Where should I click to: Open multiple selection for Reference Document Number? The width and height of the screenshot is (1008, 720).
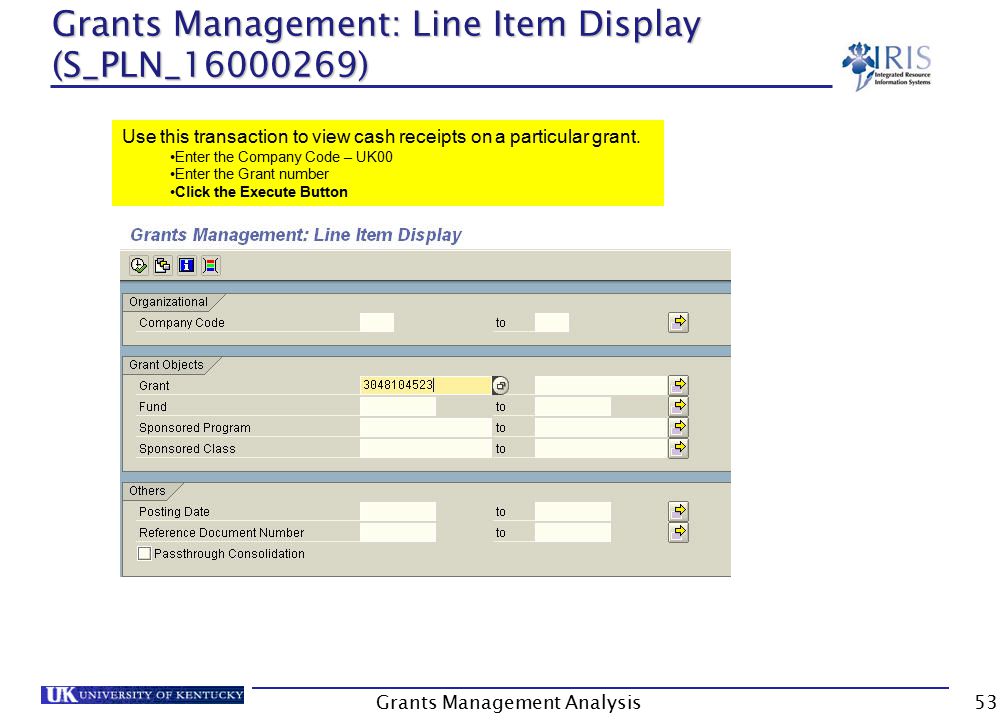coord(678,532)
